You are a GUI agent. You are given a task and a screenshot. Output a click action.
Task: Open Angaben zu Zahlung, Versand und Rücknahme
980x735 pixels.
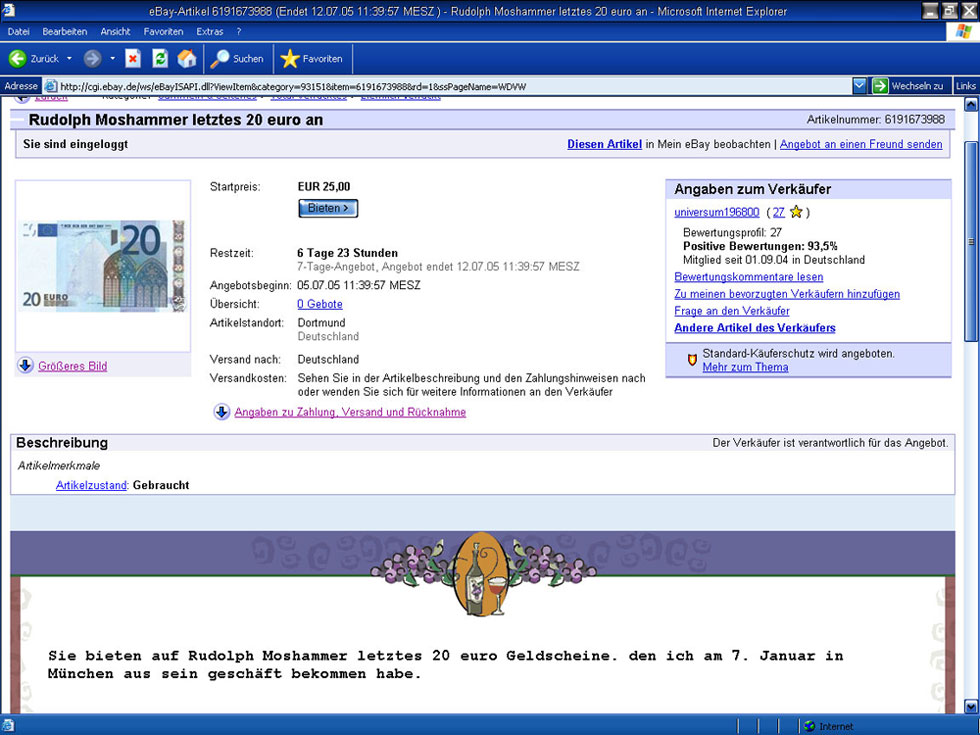pos(350,412)
